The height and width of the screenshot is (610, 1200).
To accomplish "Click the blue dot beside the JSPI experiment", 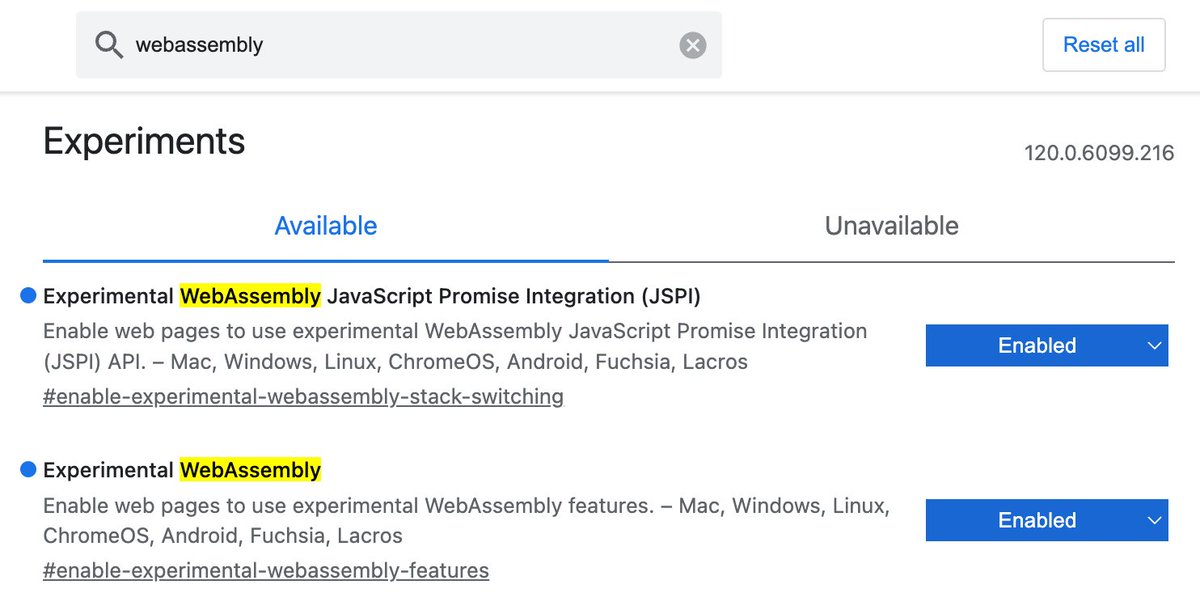I will point(28,295).
